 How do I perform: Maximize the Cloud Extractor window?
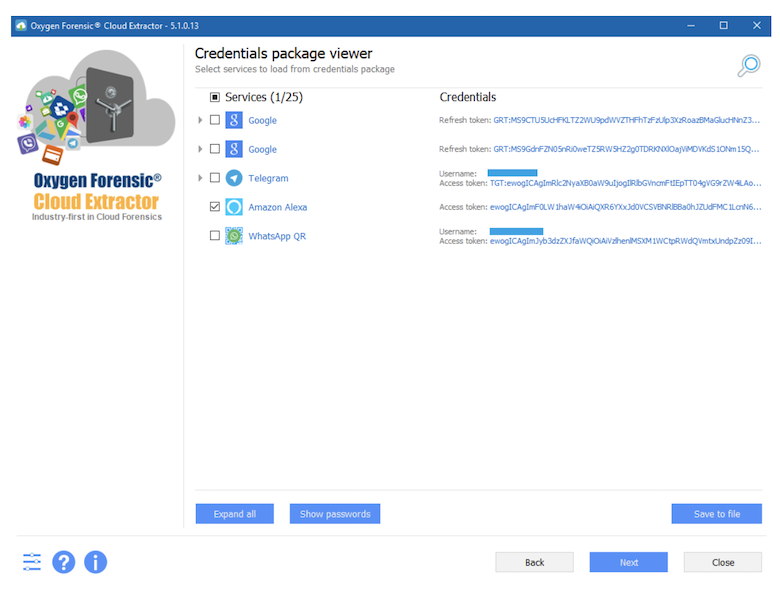click(x=724, y=25)
